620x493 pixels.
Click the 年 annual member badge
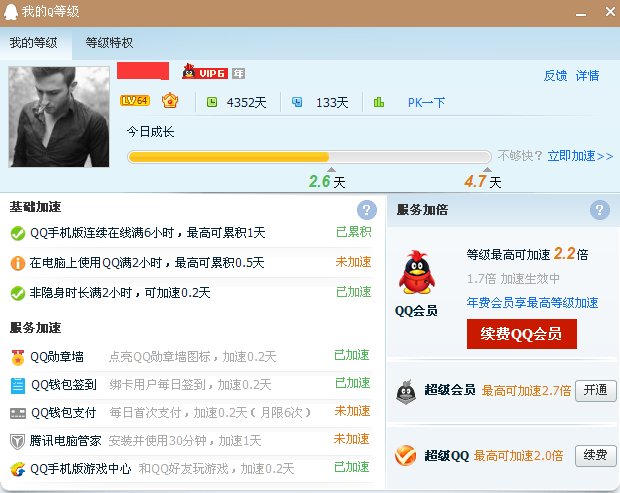pyautogui.click(x=238, y=74)
